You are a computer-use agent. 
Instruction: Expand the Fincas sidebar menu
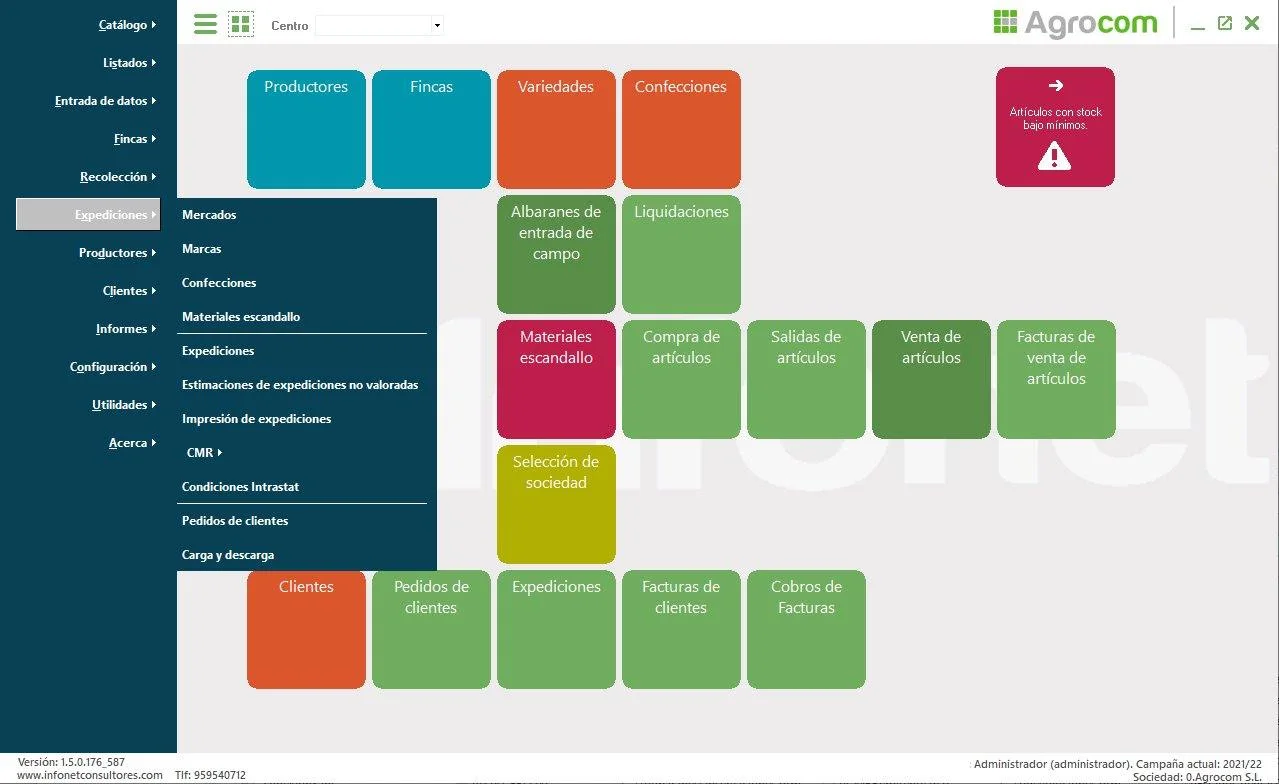(x=136, y=139)
